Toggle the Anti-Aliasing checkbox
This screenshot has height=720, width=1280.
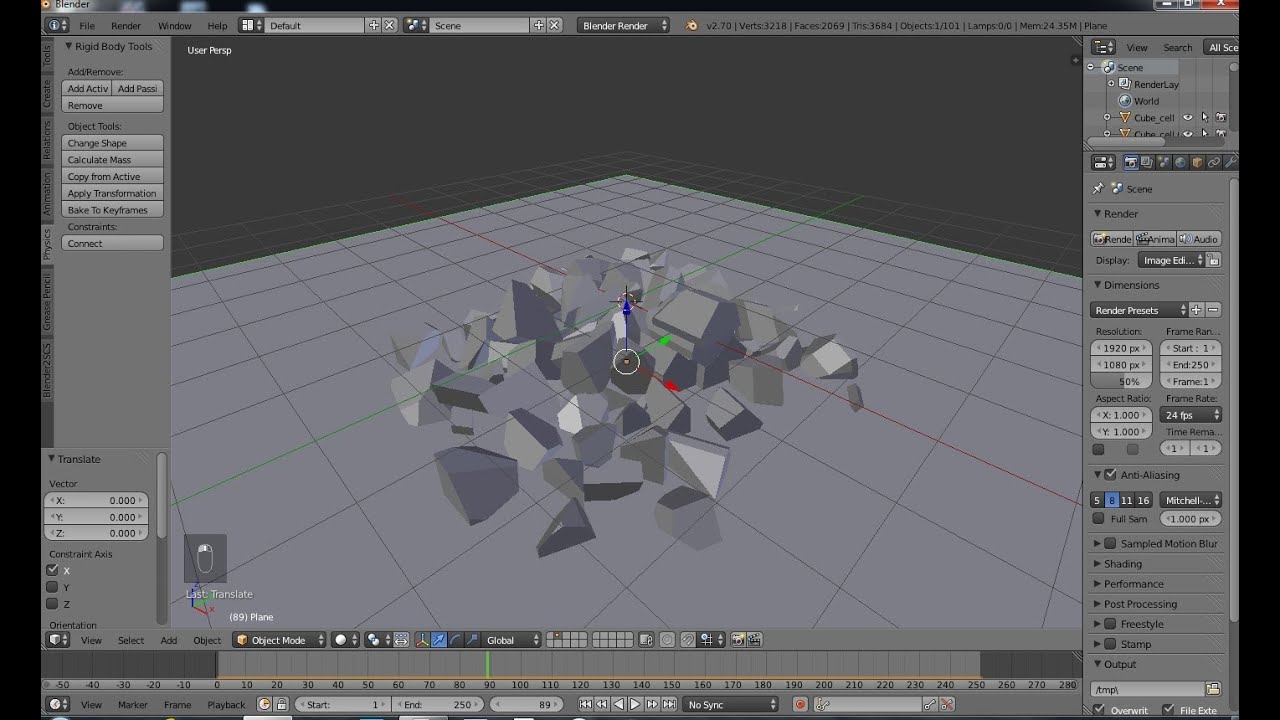[x=1110, y=474]
